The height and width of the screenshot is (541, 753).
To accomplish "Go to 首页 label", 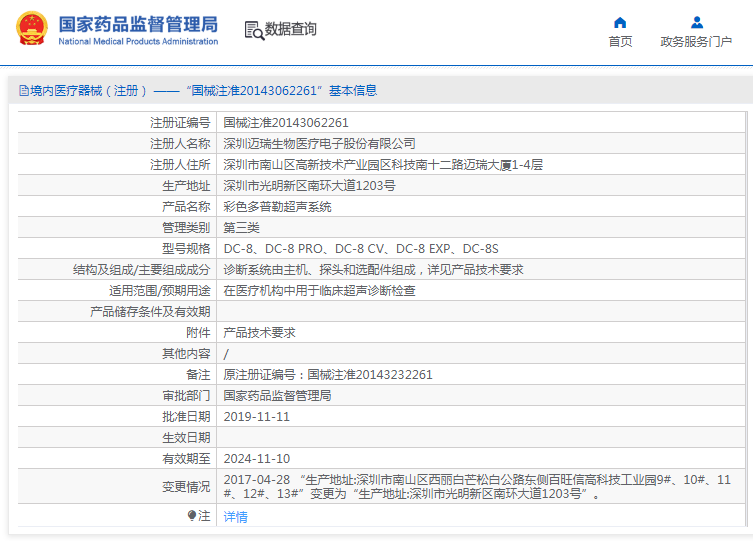I will (620, 42).
